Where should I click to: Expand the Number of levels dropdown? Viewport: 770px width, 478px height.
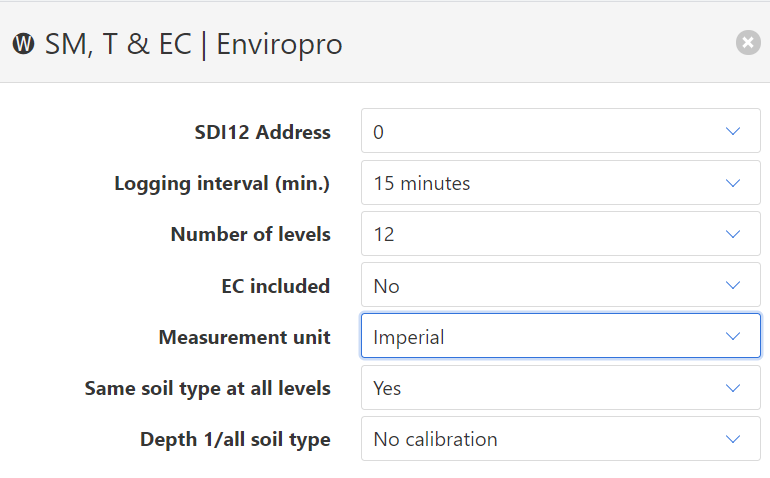(x=560, y=234)
